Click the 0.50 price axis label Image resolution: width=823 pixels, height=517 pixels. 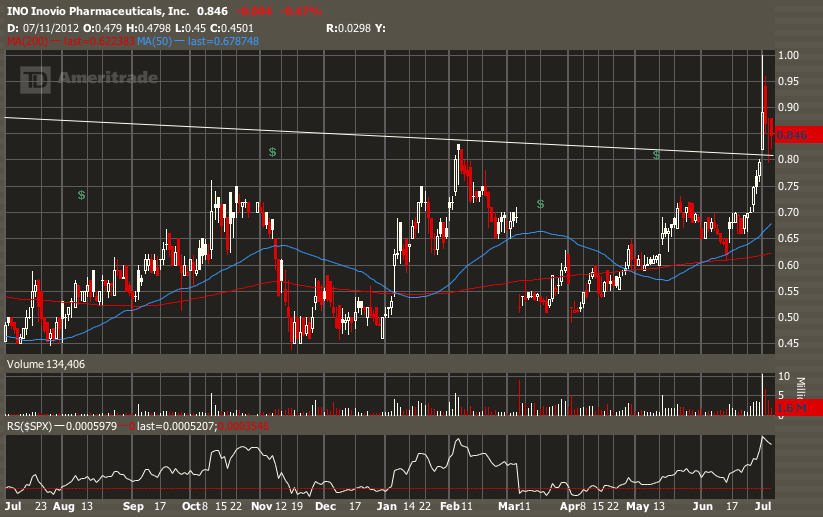pyautogui.click(x=787, y=318)
